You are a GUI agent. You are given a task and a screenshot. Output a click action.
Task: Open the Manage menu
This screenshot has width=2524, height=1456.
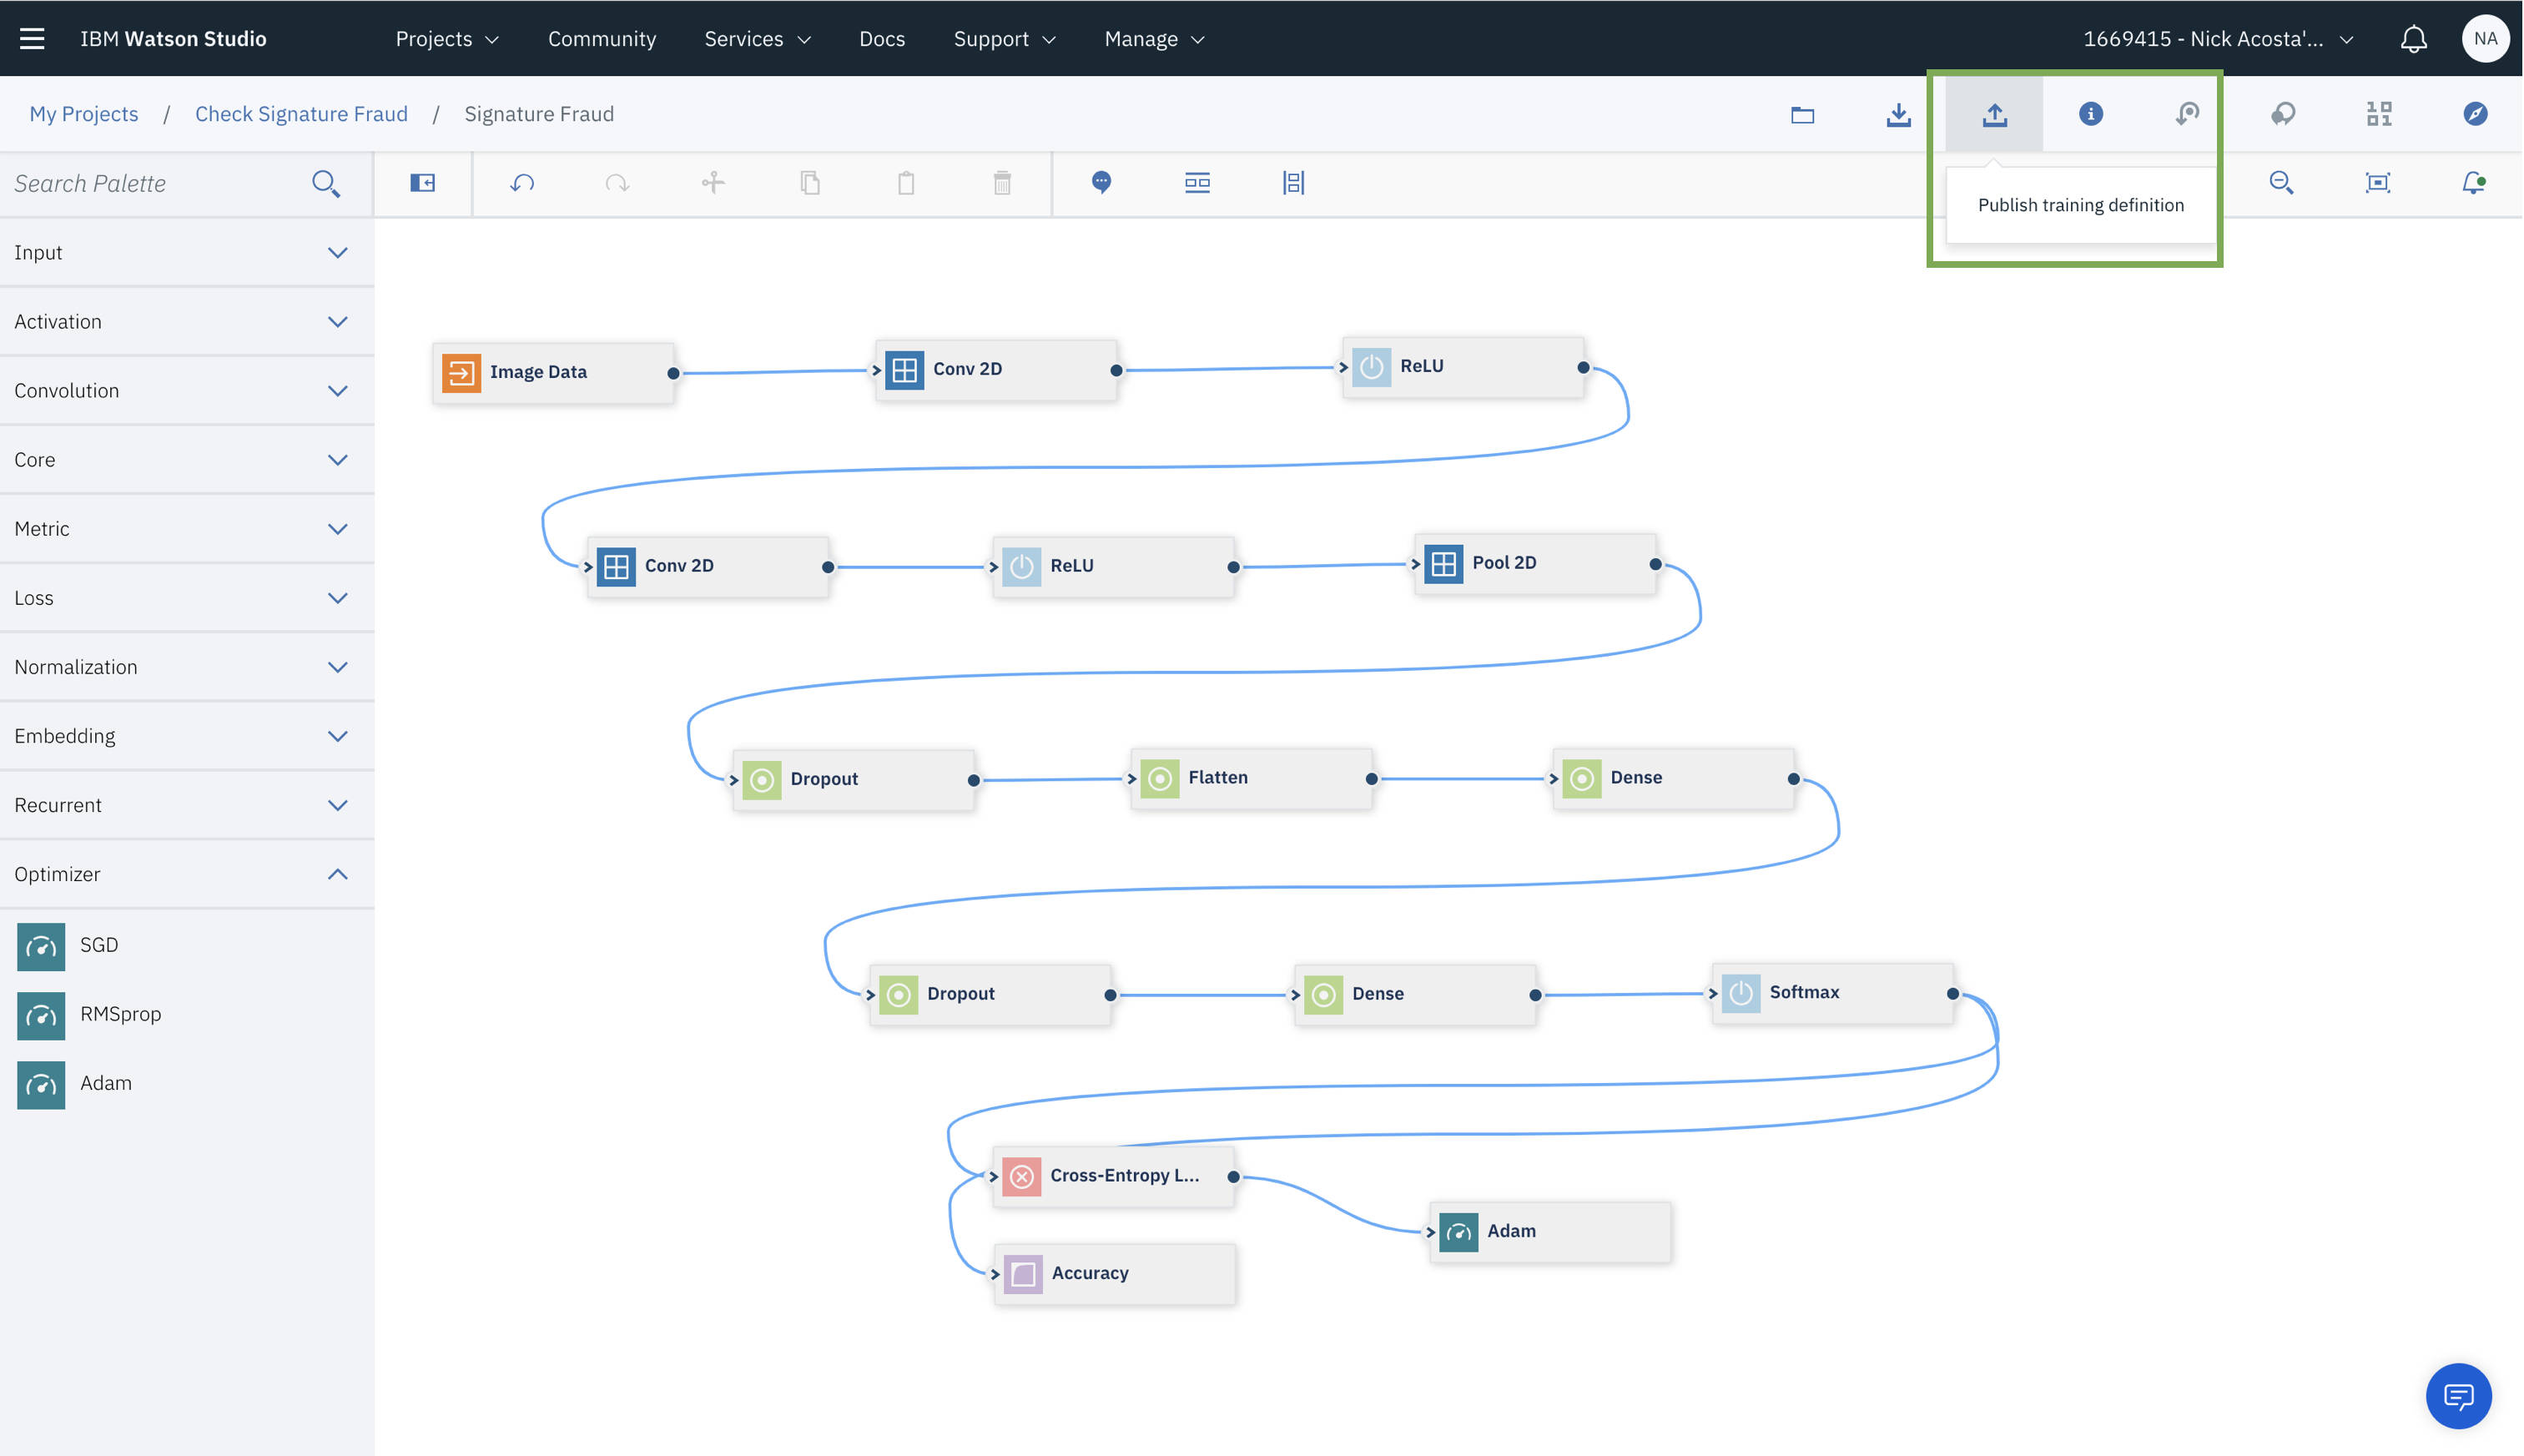click(x=1154, y=39)
